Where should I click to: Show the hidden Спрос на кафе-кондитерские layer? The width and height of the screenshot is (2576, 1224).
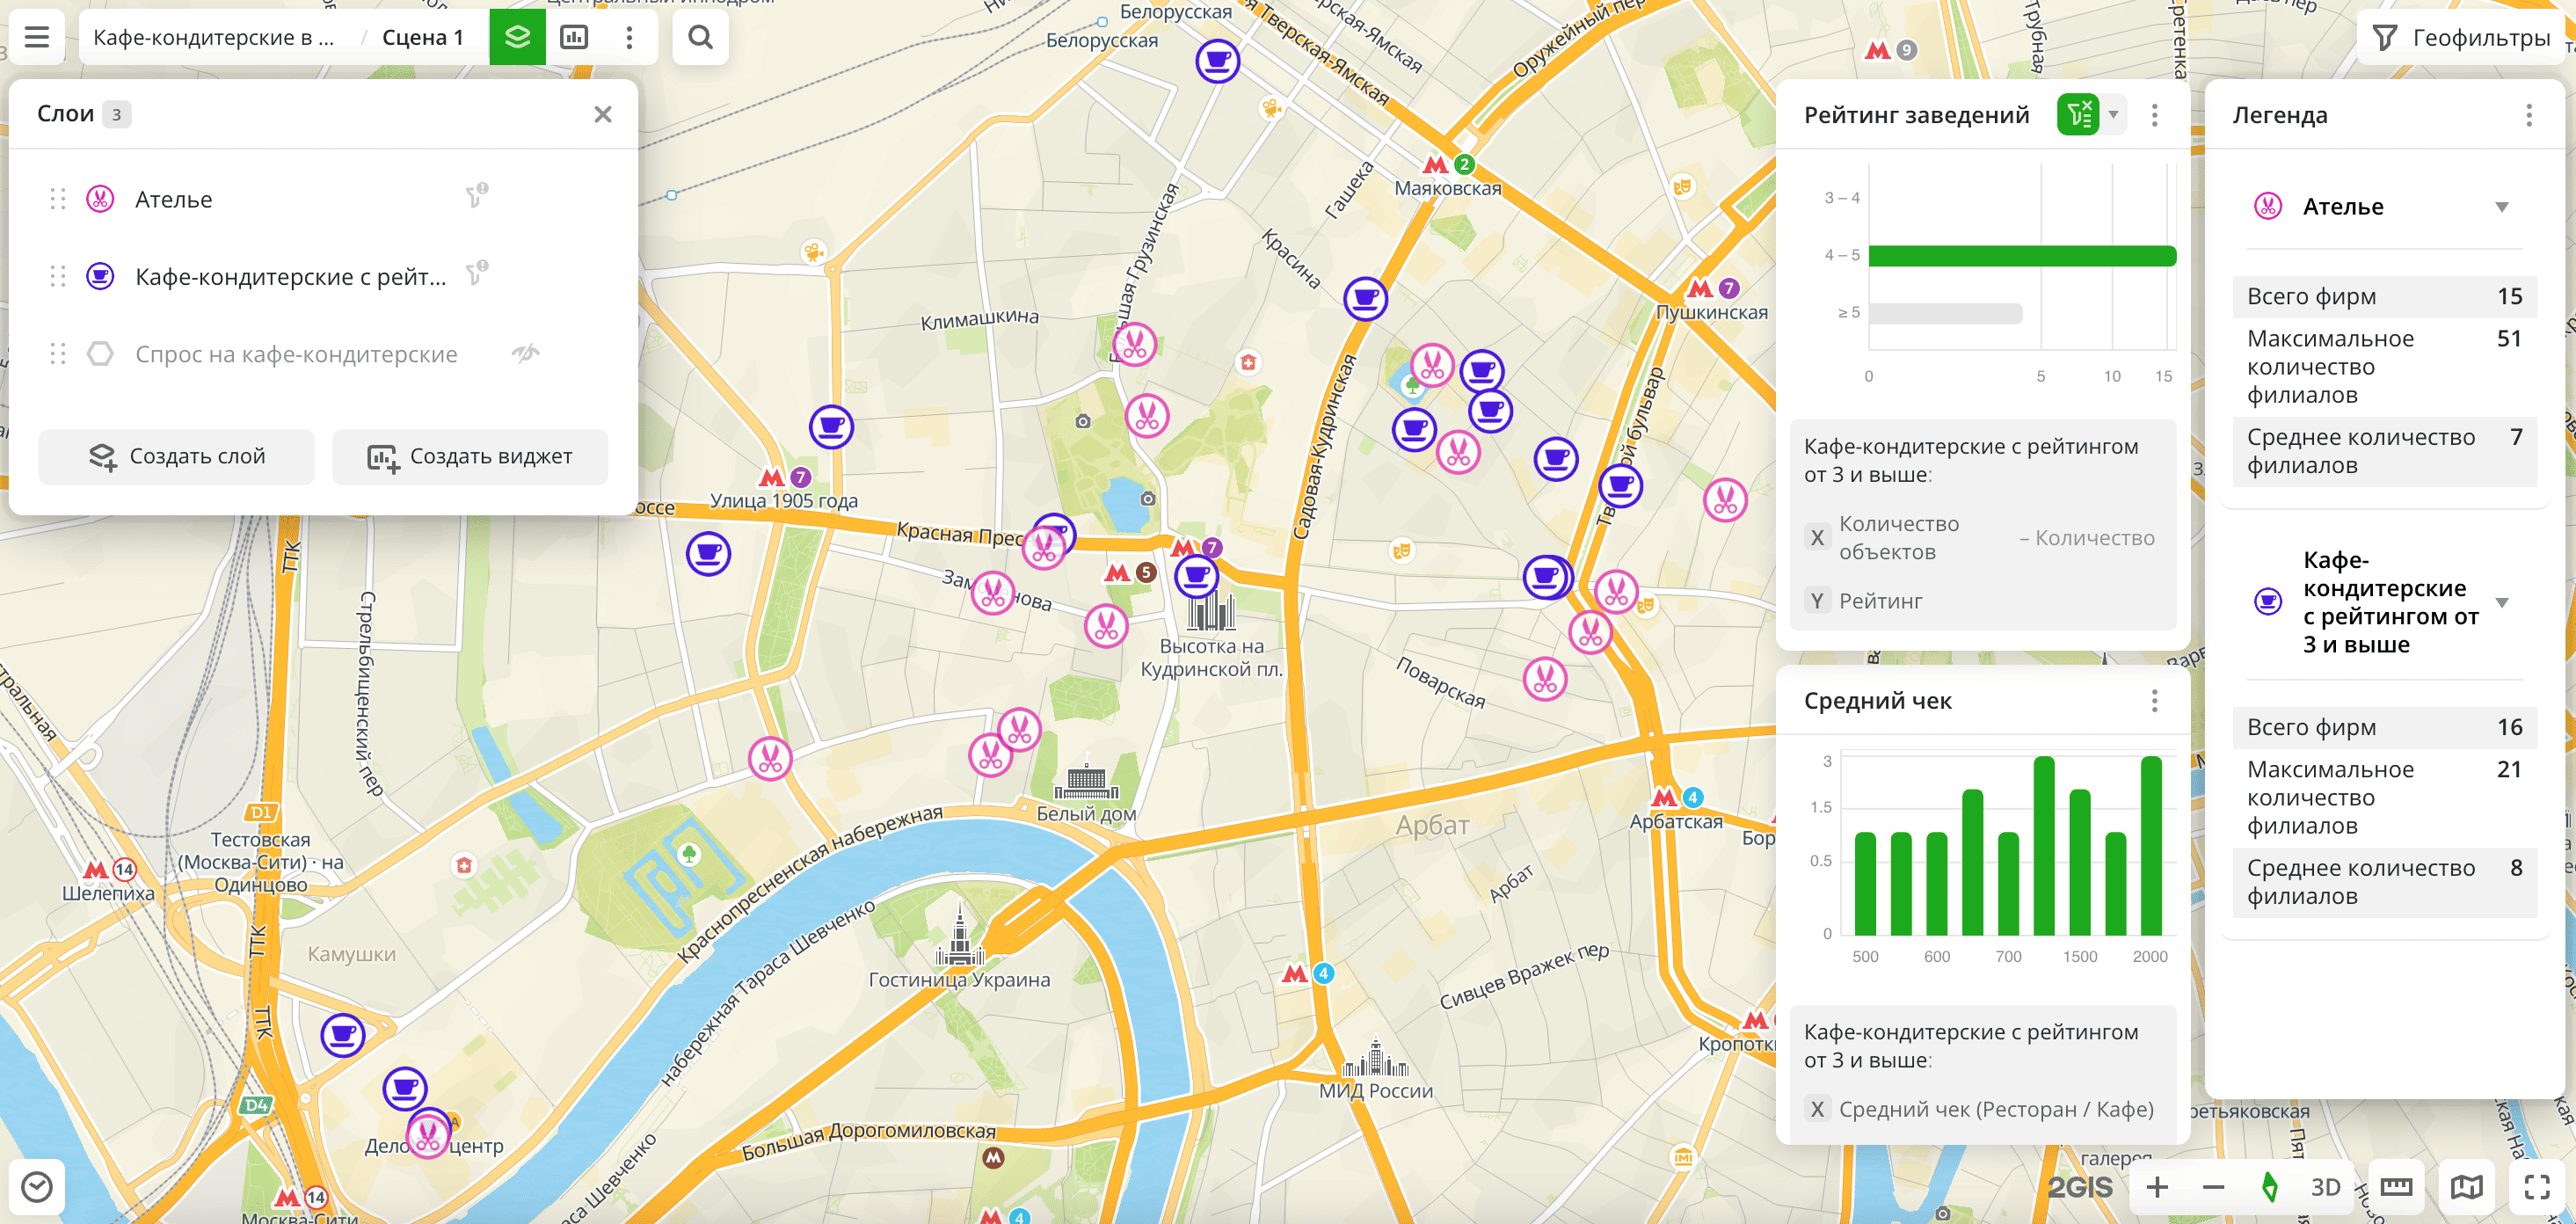(x=525, y=353)
